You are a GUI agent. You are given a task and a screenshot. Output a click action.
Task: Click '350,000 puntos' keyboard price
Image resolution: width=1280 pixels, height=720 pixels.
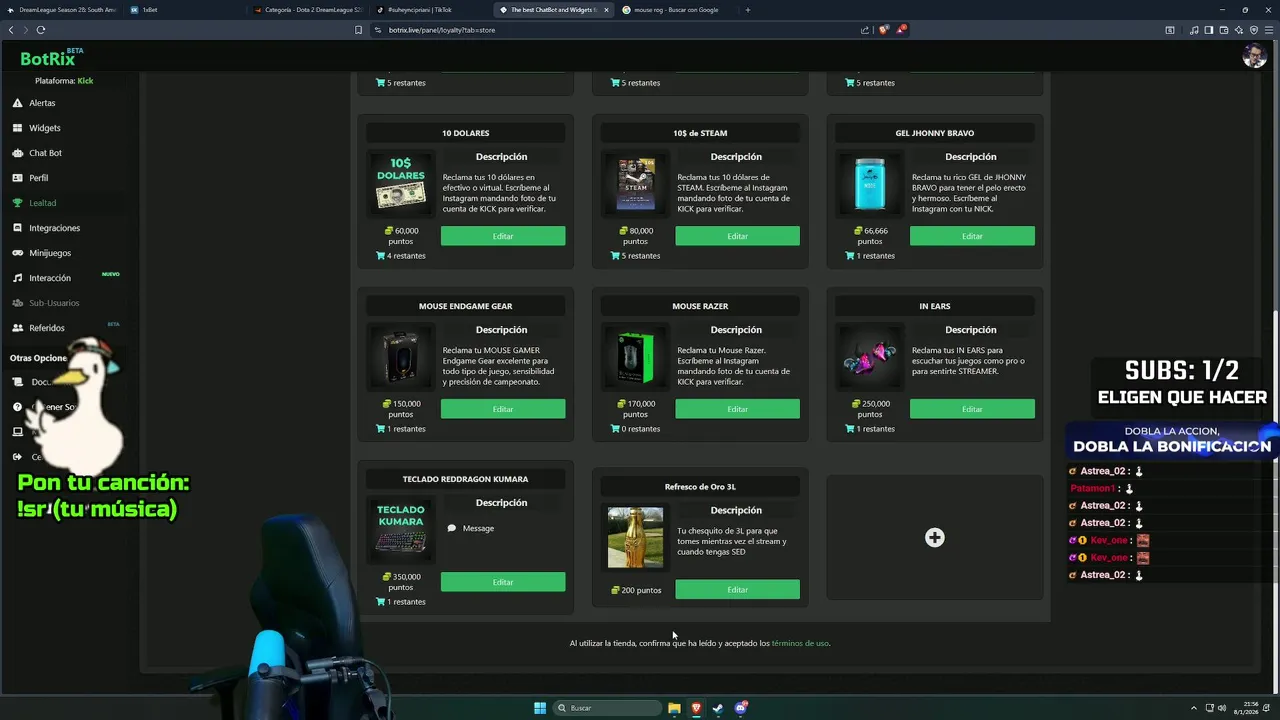pyautogui.click(x=401, y=582)
